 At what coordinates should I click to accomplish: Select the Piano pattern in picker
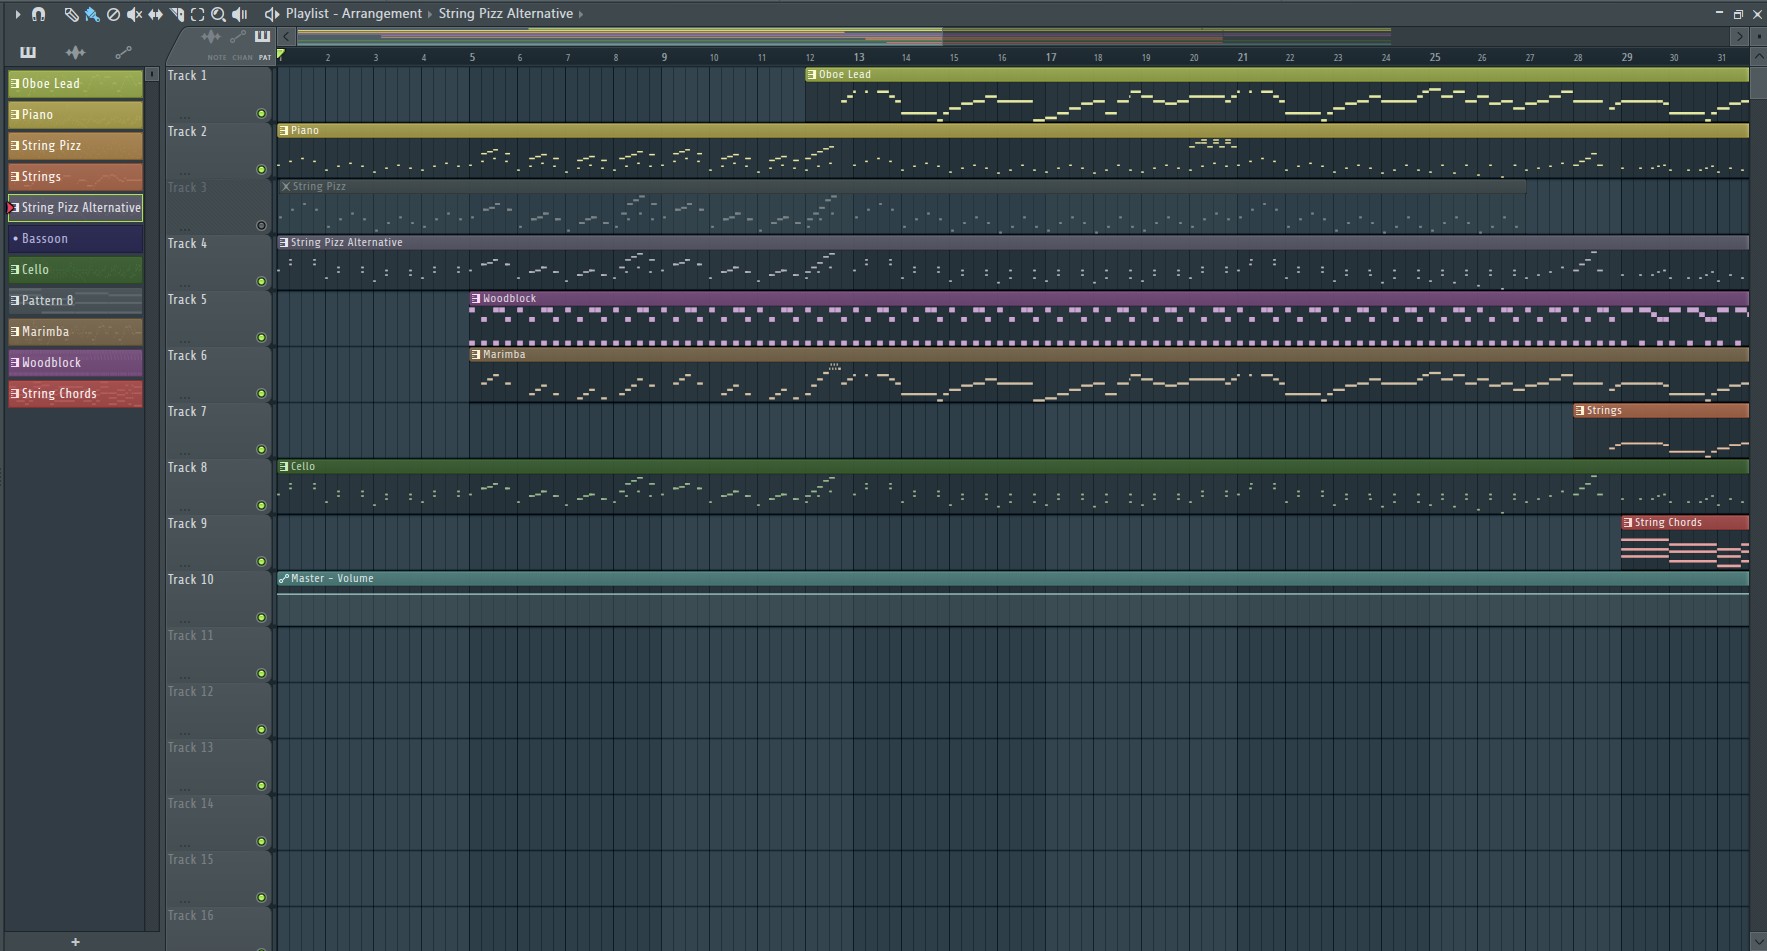pyautogui.click(x=75, y=115)
